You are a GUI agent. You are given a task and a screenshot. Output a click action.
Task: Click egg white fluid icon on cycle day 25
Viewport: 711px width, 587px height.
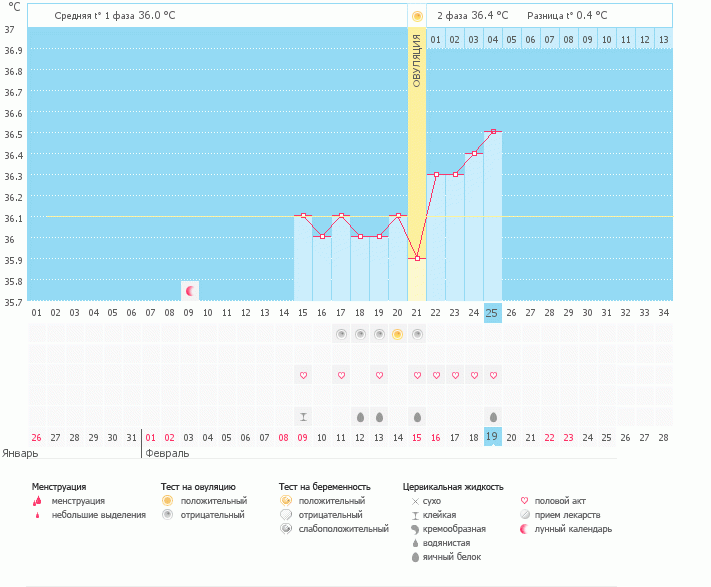pos(493,417)
